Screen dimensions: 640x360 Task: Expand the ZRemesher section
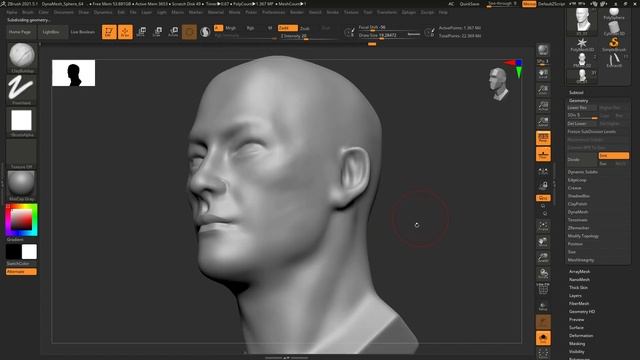pos(578,228)
